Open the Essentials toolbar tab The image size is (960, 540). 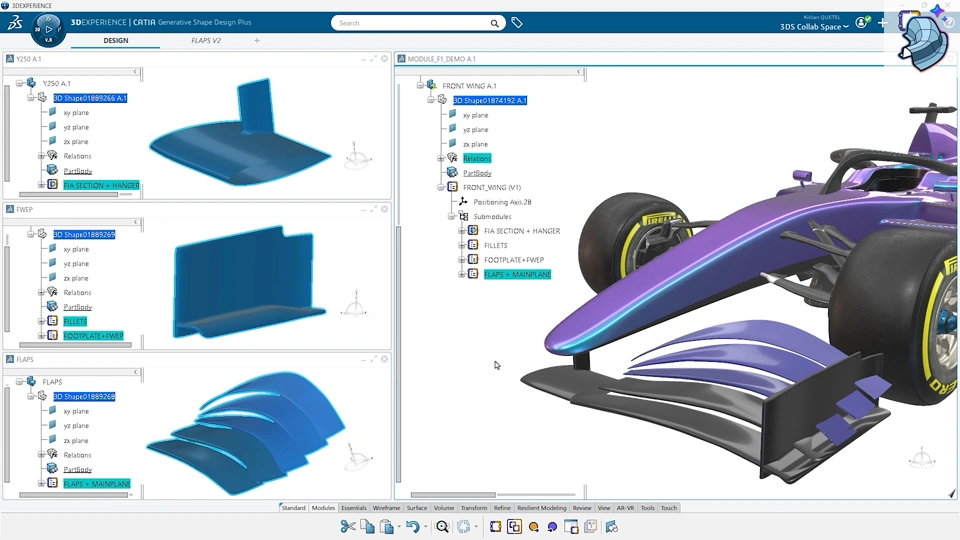(353, 508)
